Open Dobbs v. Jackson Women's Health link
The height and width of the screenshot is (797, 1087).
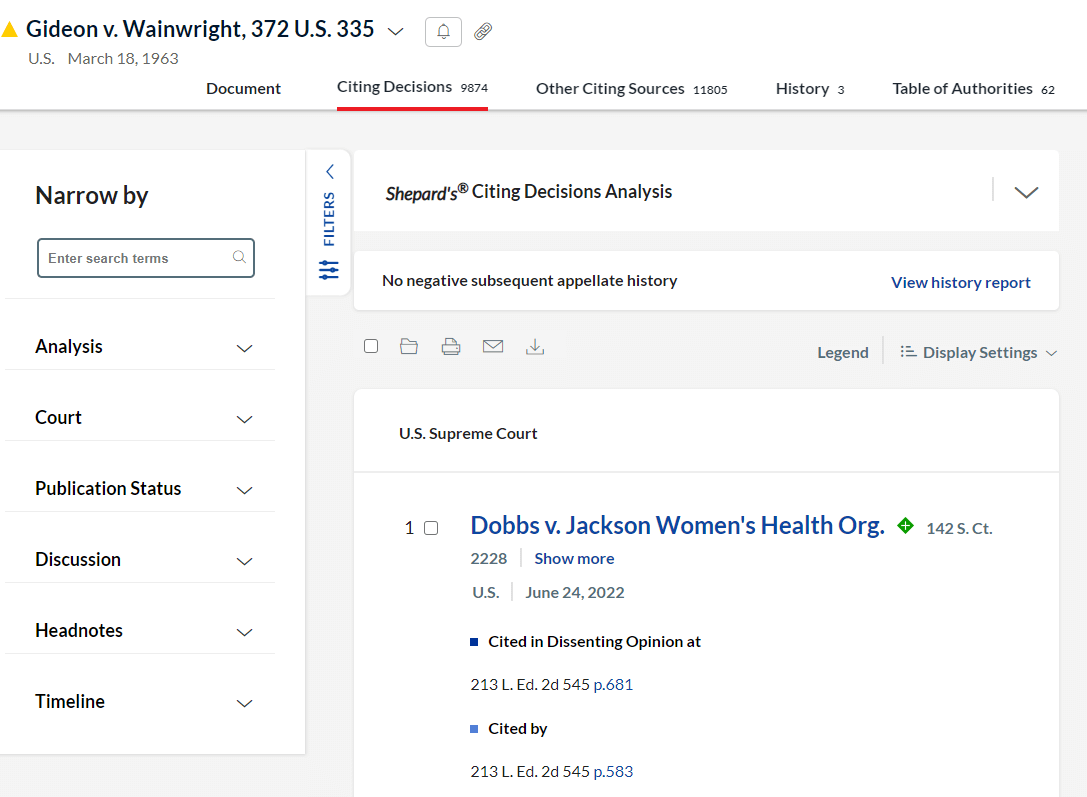[677, 526]
